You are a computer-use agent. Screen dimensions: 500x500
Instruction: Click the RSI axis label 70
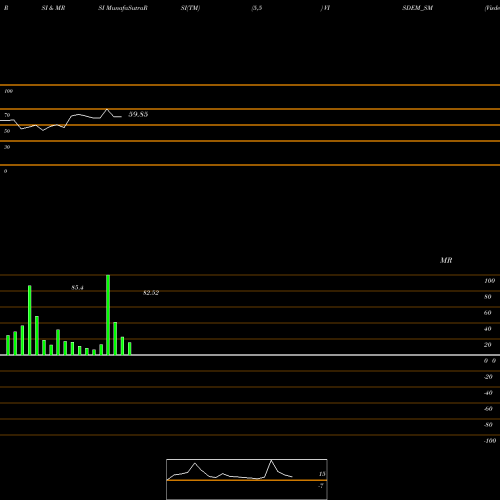[7, 115]
